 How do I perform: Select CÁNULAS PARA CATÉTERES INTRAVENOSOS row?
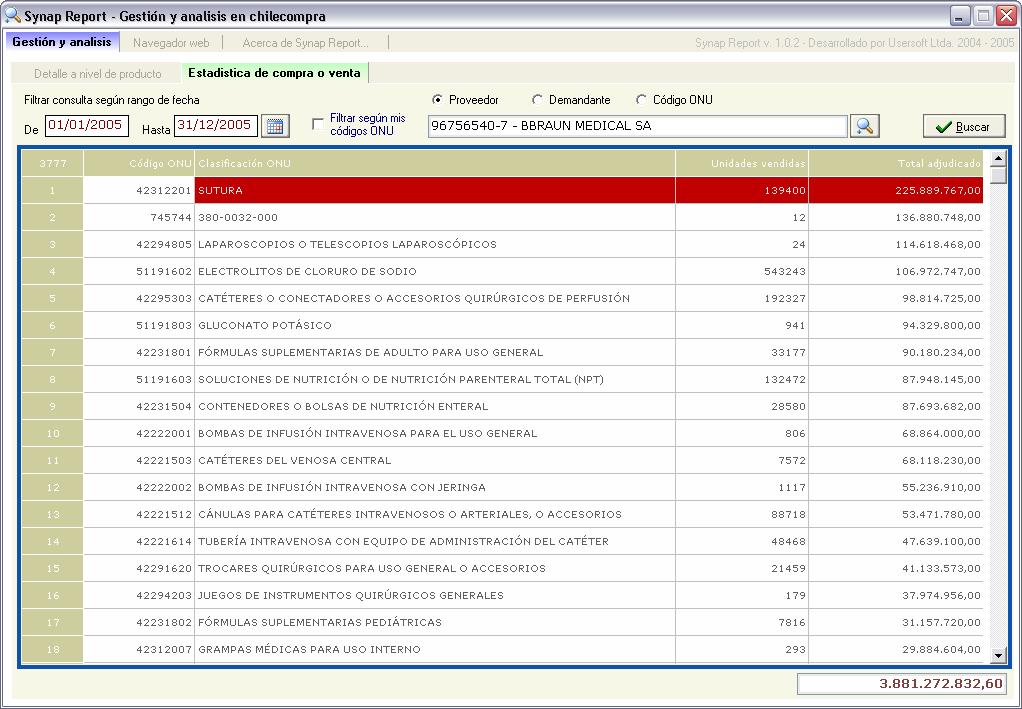pos(503,515)
